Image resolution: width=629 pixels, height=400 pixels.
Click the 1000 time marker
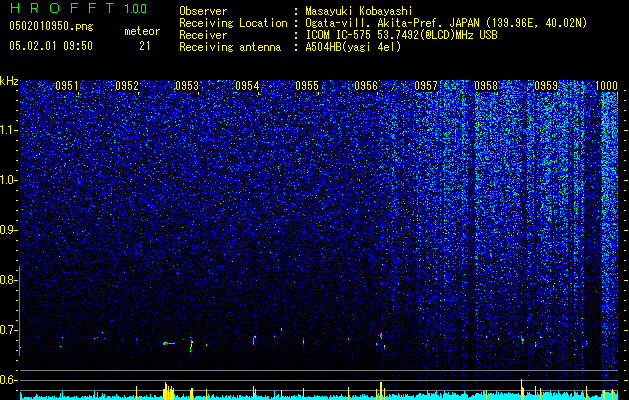(x=606, y=86)
